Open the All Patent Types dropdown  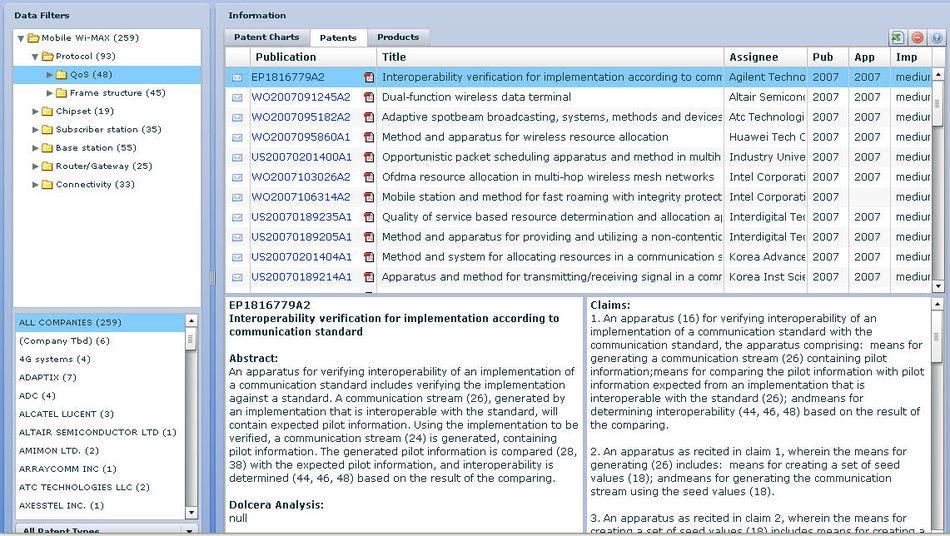189,530
